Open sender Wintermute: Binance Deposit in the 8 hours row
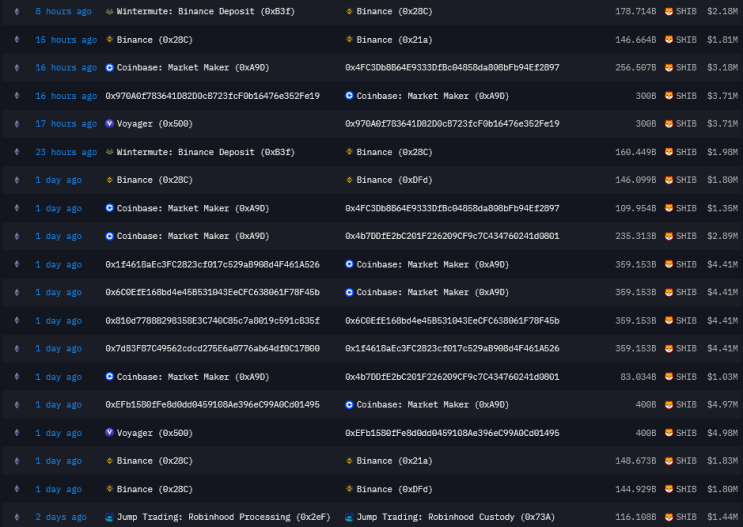 pos(206,11)
